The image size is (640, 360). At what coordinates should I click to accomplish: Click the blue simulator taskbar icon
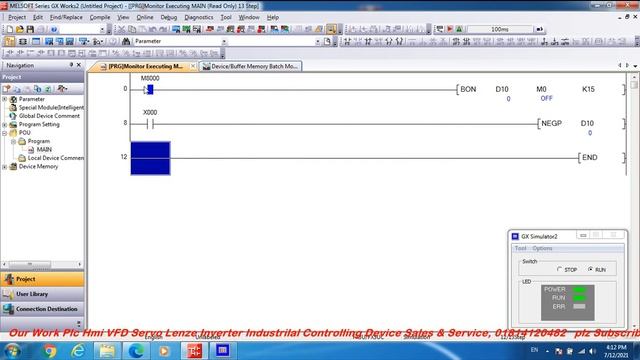click(x=223, y=351)
